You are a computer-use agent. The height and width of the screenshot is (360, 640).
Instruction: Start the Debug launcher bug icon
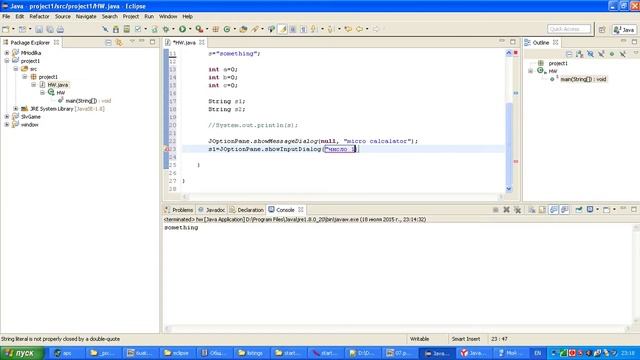click(166, 29)
